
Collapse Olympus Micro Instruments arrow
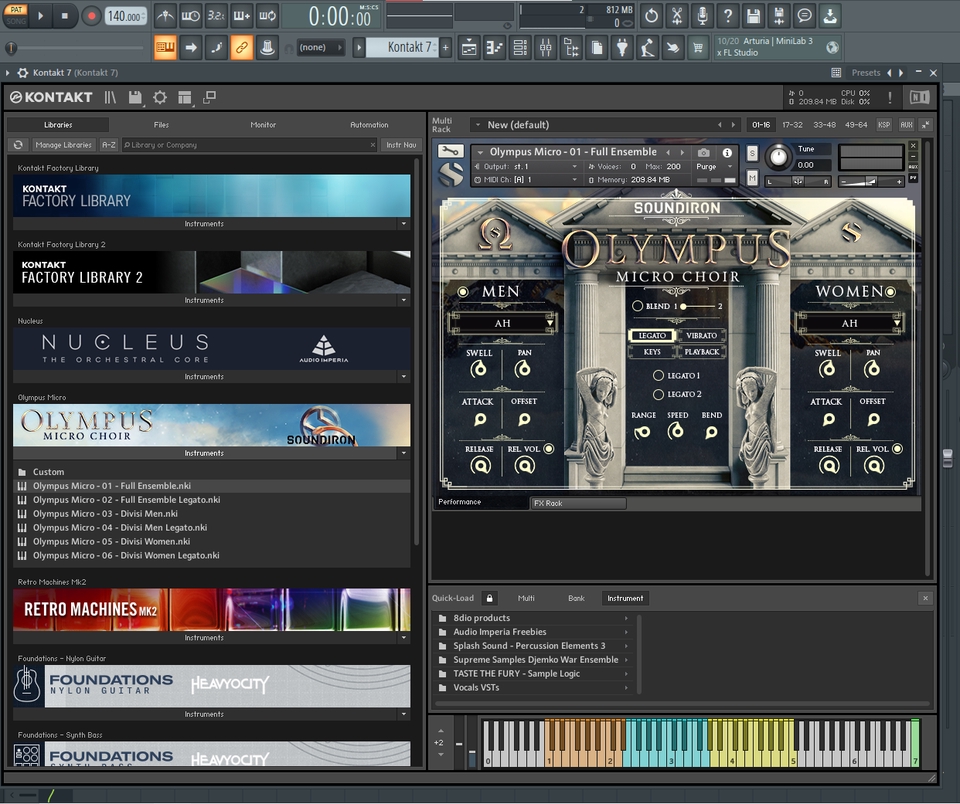(403, 454)
